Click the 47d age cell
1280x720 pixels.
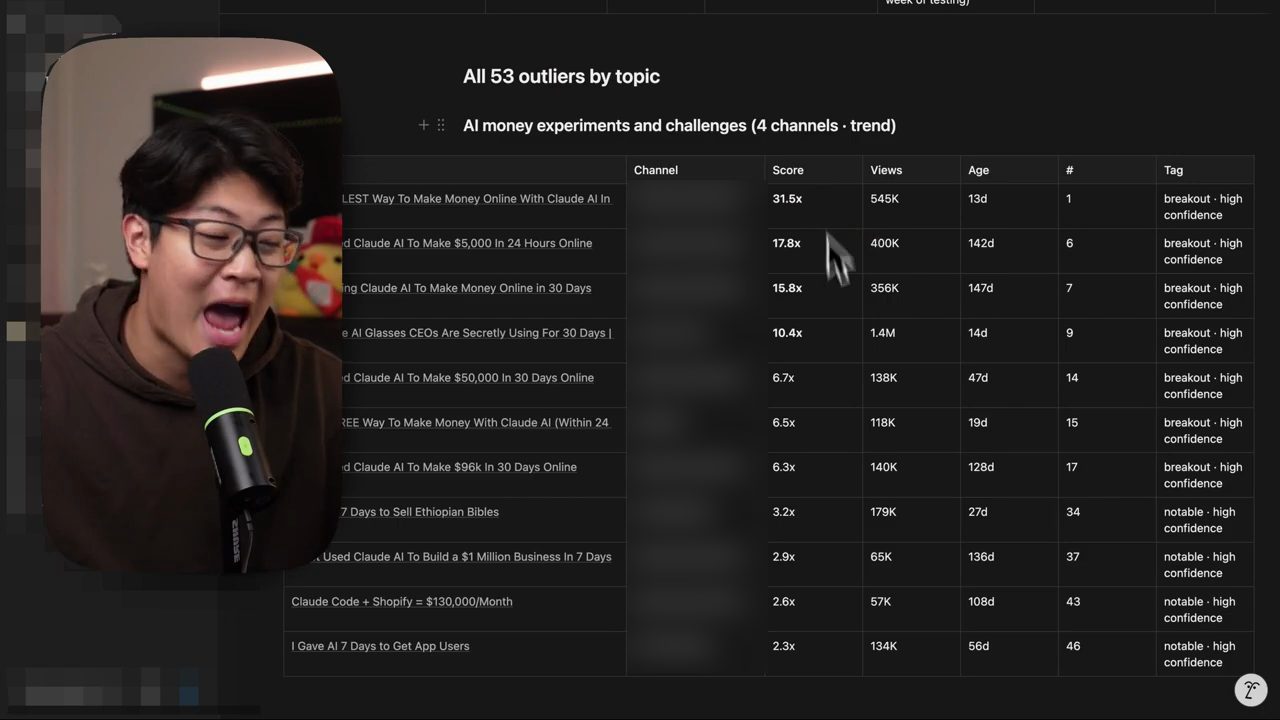click(1009, 386)
